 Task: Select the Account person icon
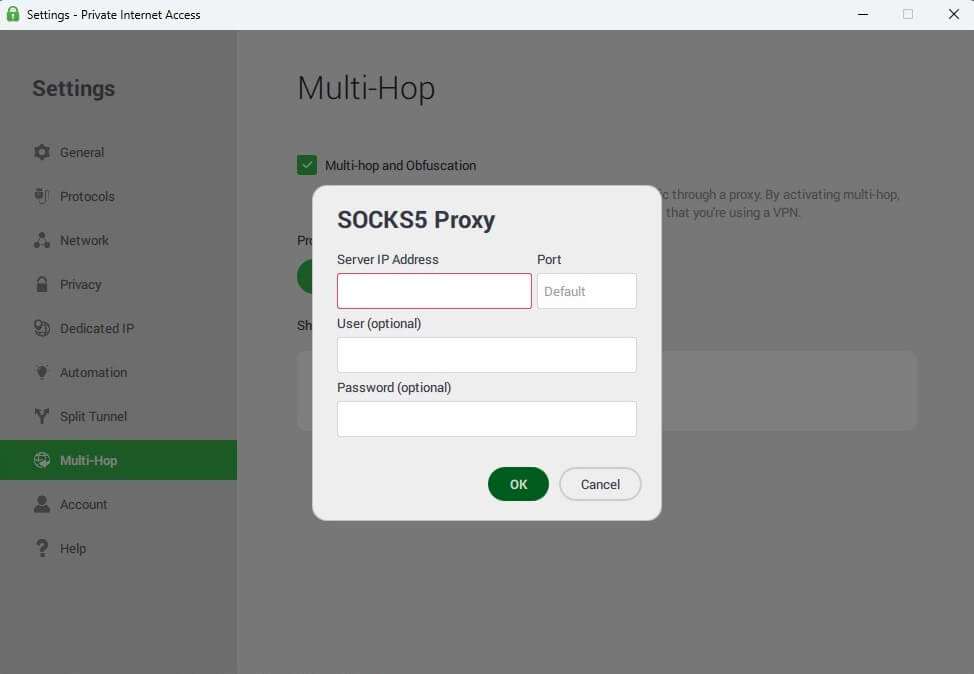(x=41, y=504)
